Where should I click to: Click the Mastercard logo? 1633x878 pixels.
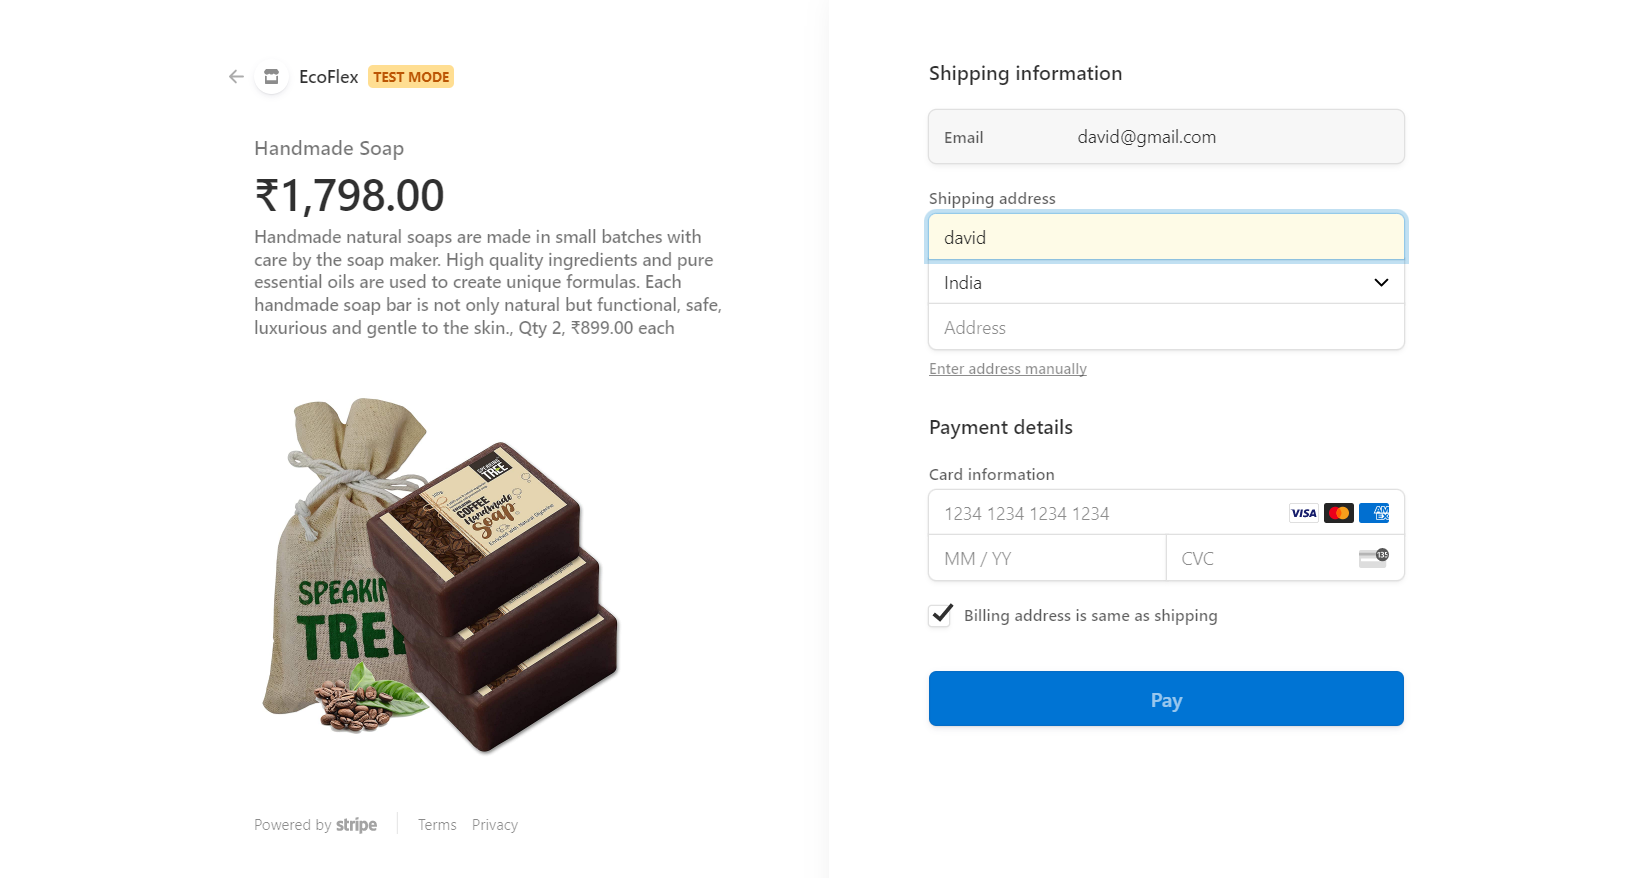(x=1338, y=513)
